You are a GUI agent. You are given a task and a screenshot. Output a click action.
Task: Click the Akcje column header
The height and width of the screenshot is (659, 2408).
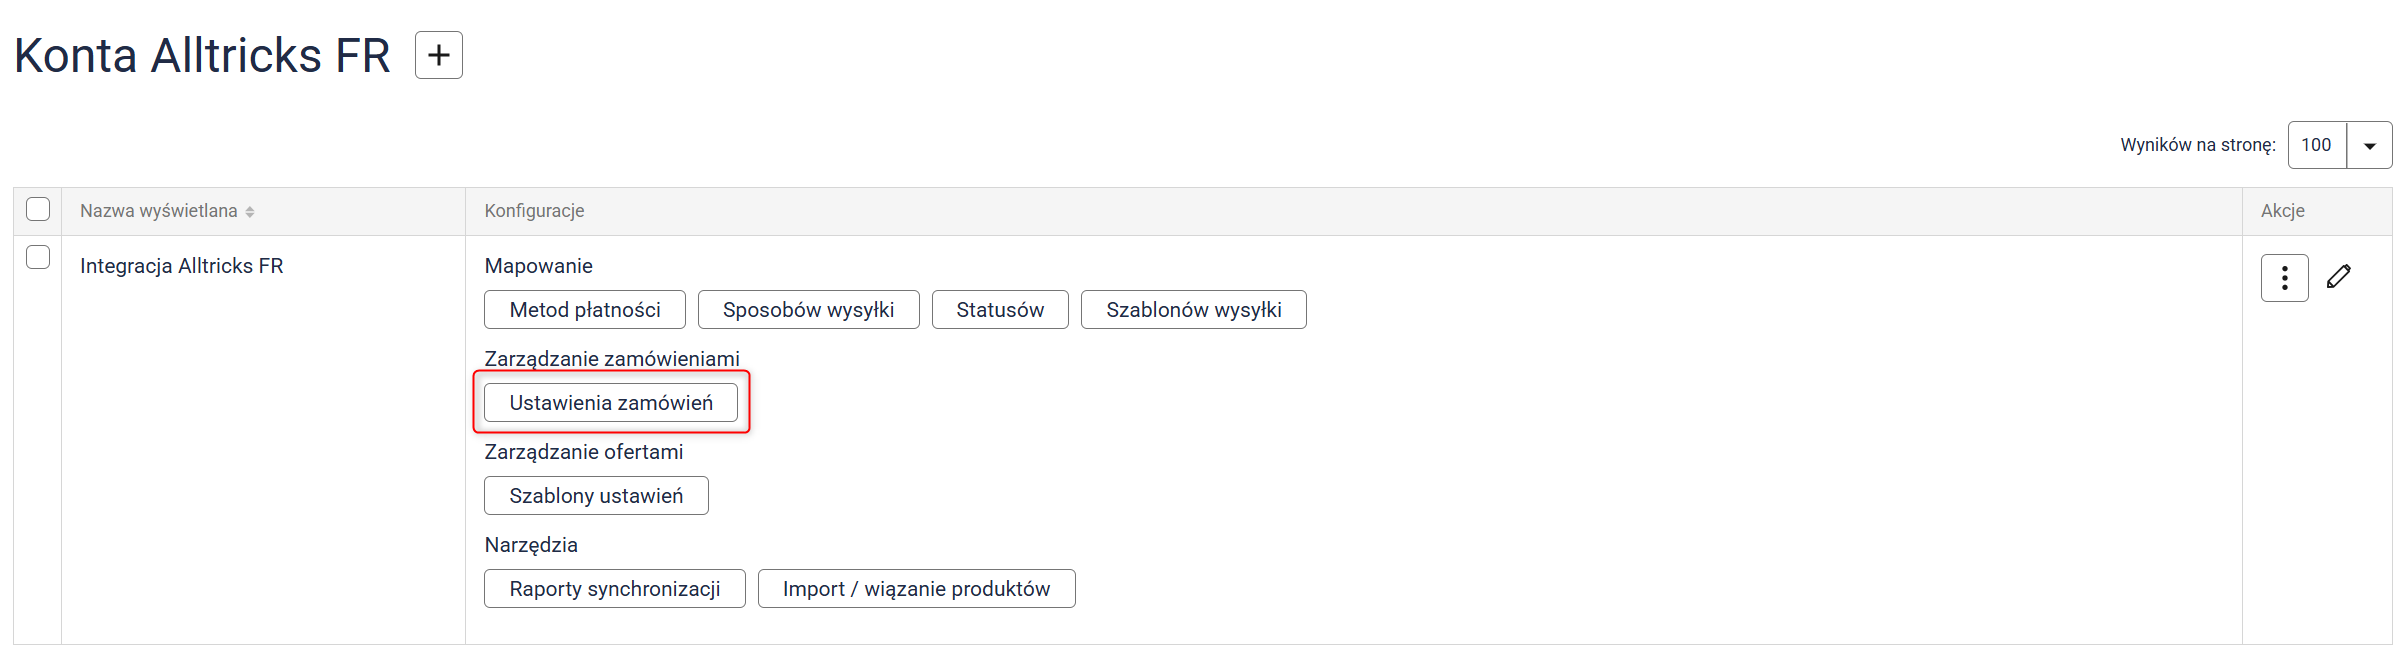pos(2282,211)
